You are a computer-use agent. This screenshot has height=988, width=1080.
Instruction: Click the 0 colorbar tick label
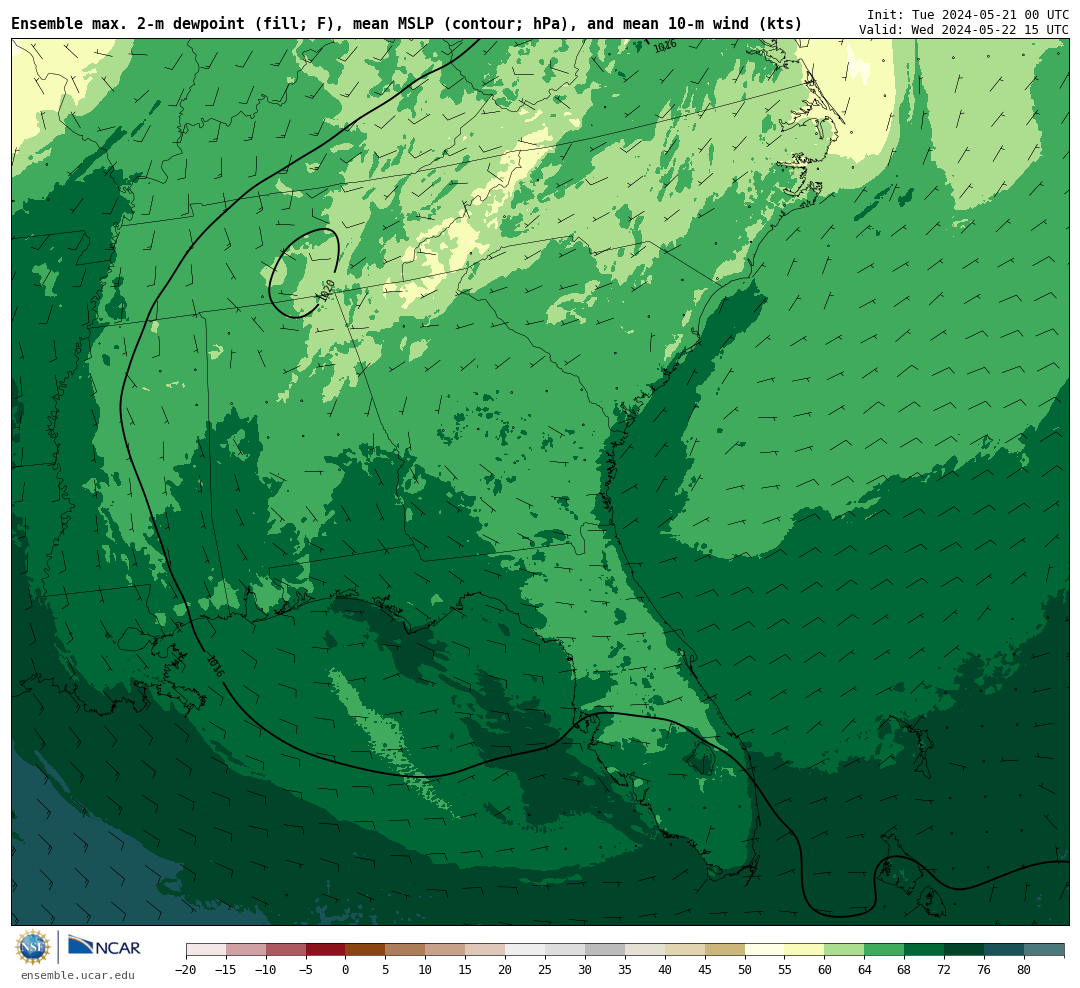point(346,970)
